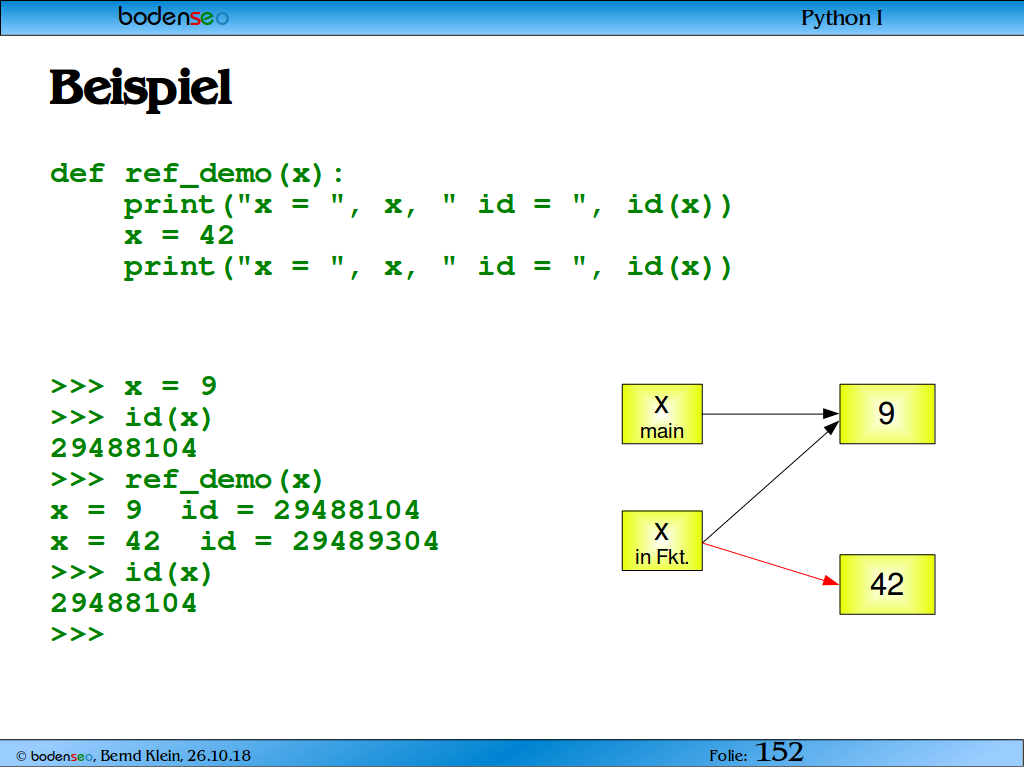
Task: Select the "Beispiel" slide title
Action: pyautogui.click(x=141, y=88)
